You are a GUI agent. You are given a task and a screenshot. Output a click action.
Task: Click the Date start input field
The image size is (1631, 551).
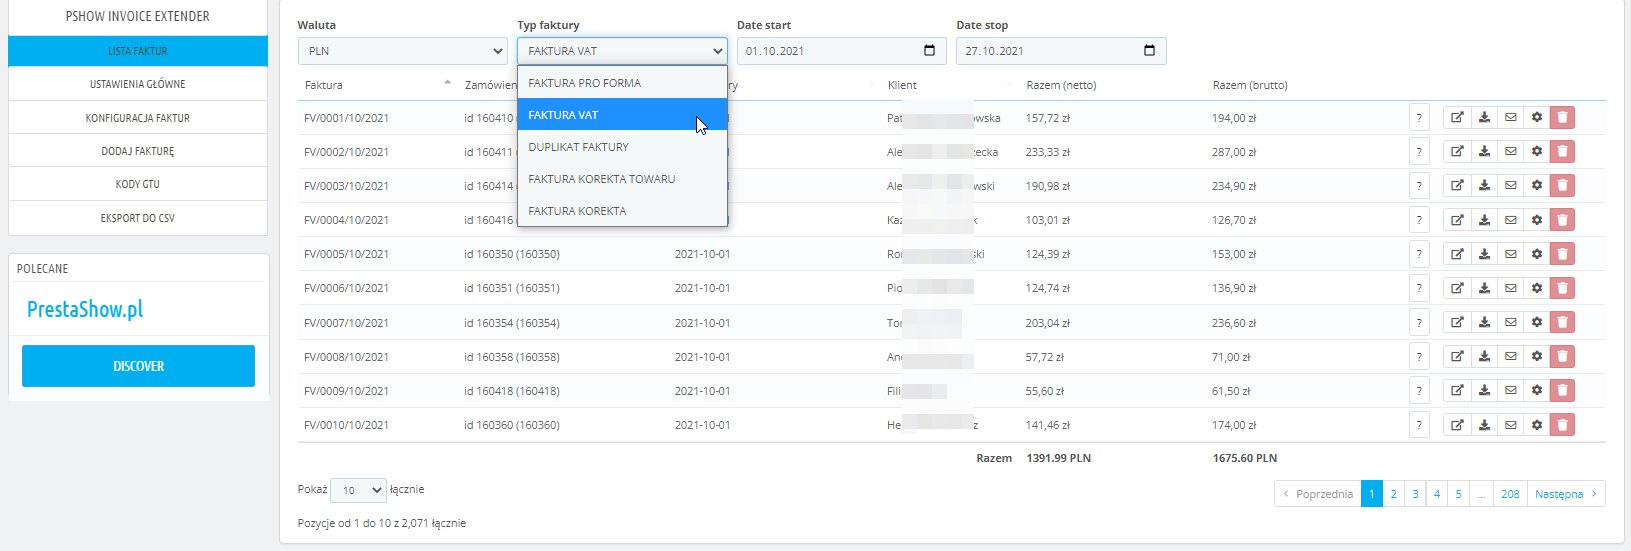pos(842,51)
